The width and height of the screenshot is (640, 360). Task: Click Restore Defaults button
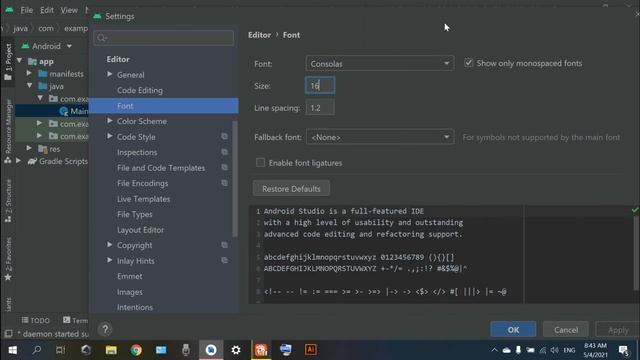pyautogui.click(x=291, y=189)
